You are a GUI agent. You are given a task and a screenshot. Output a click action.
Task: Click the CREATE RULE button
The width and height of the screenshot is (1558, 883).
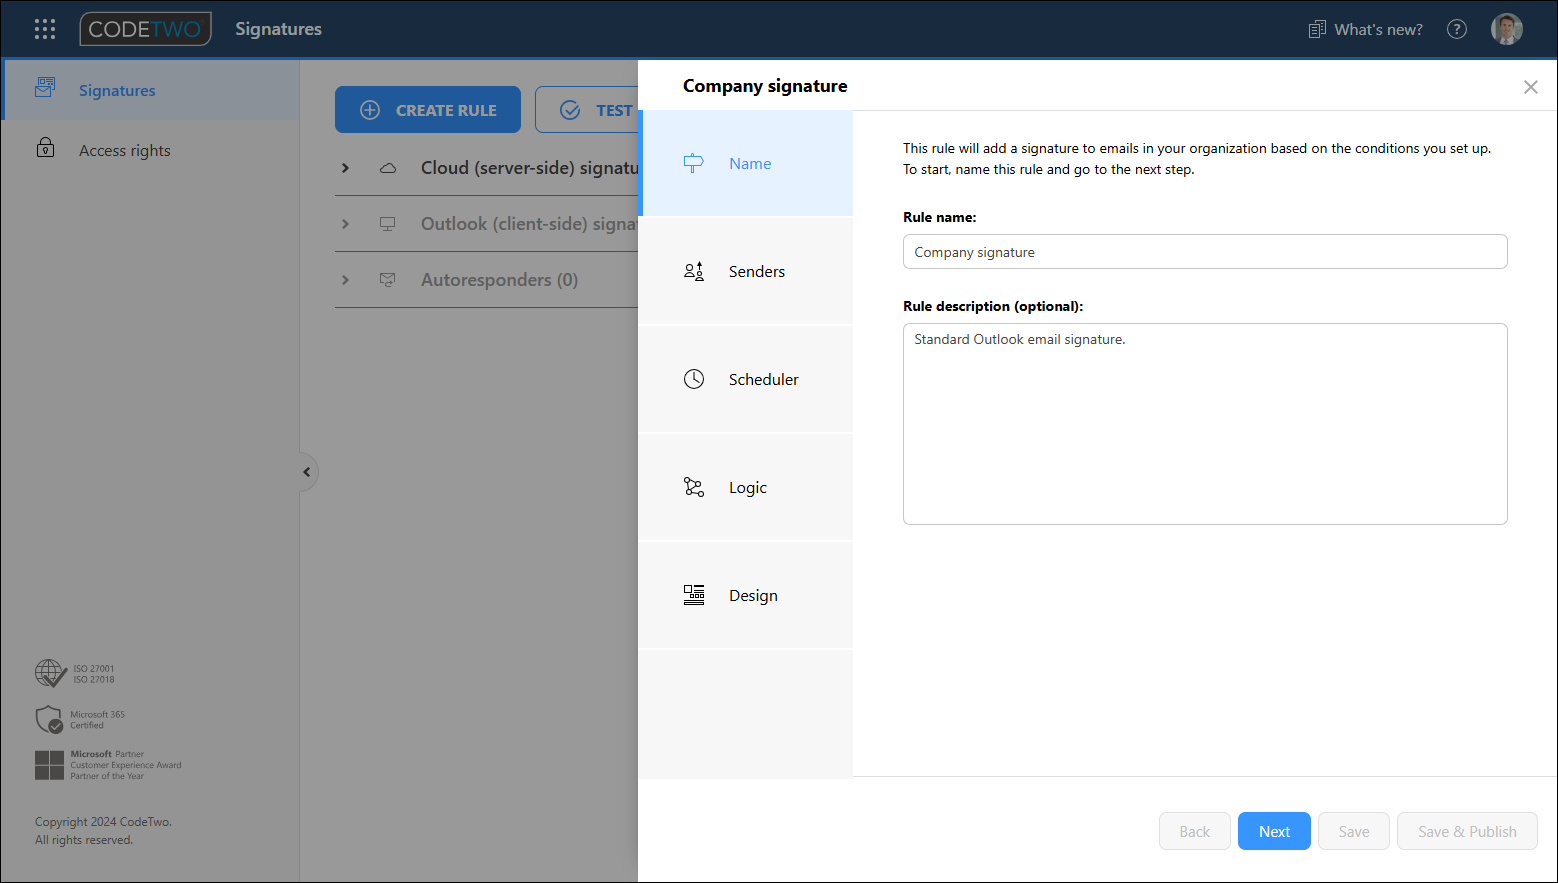427,109
